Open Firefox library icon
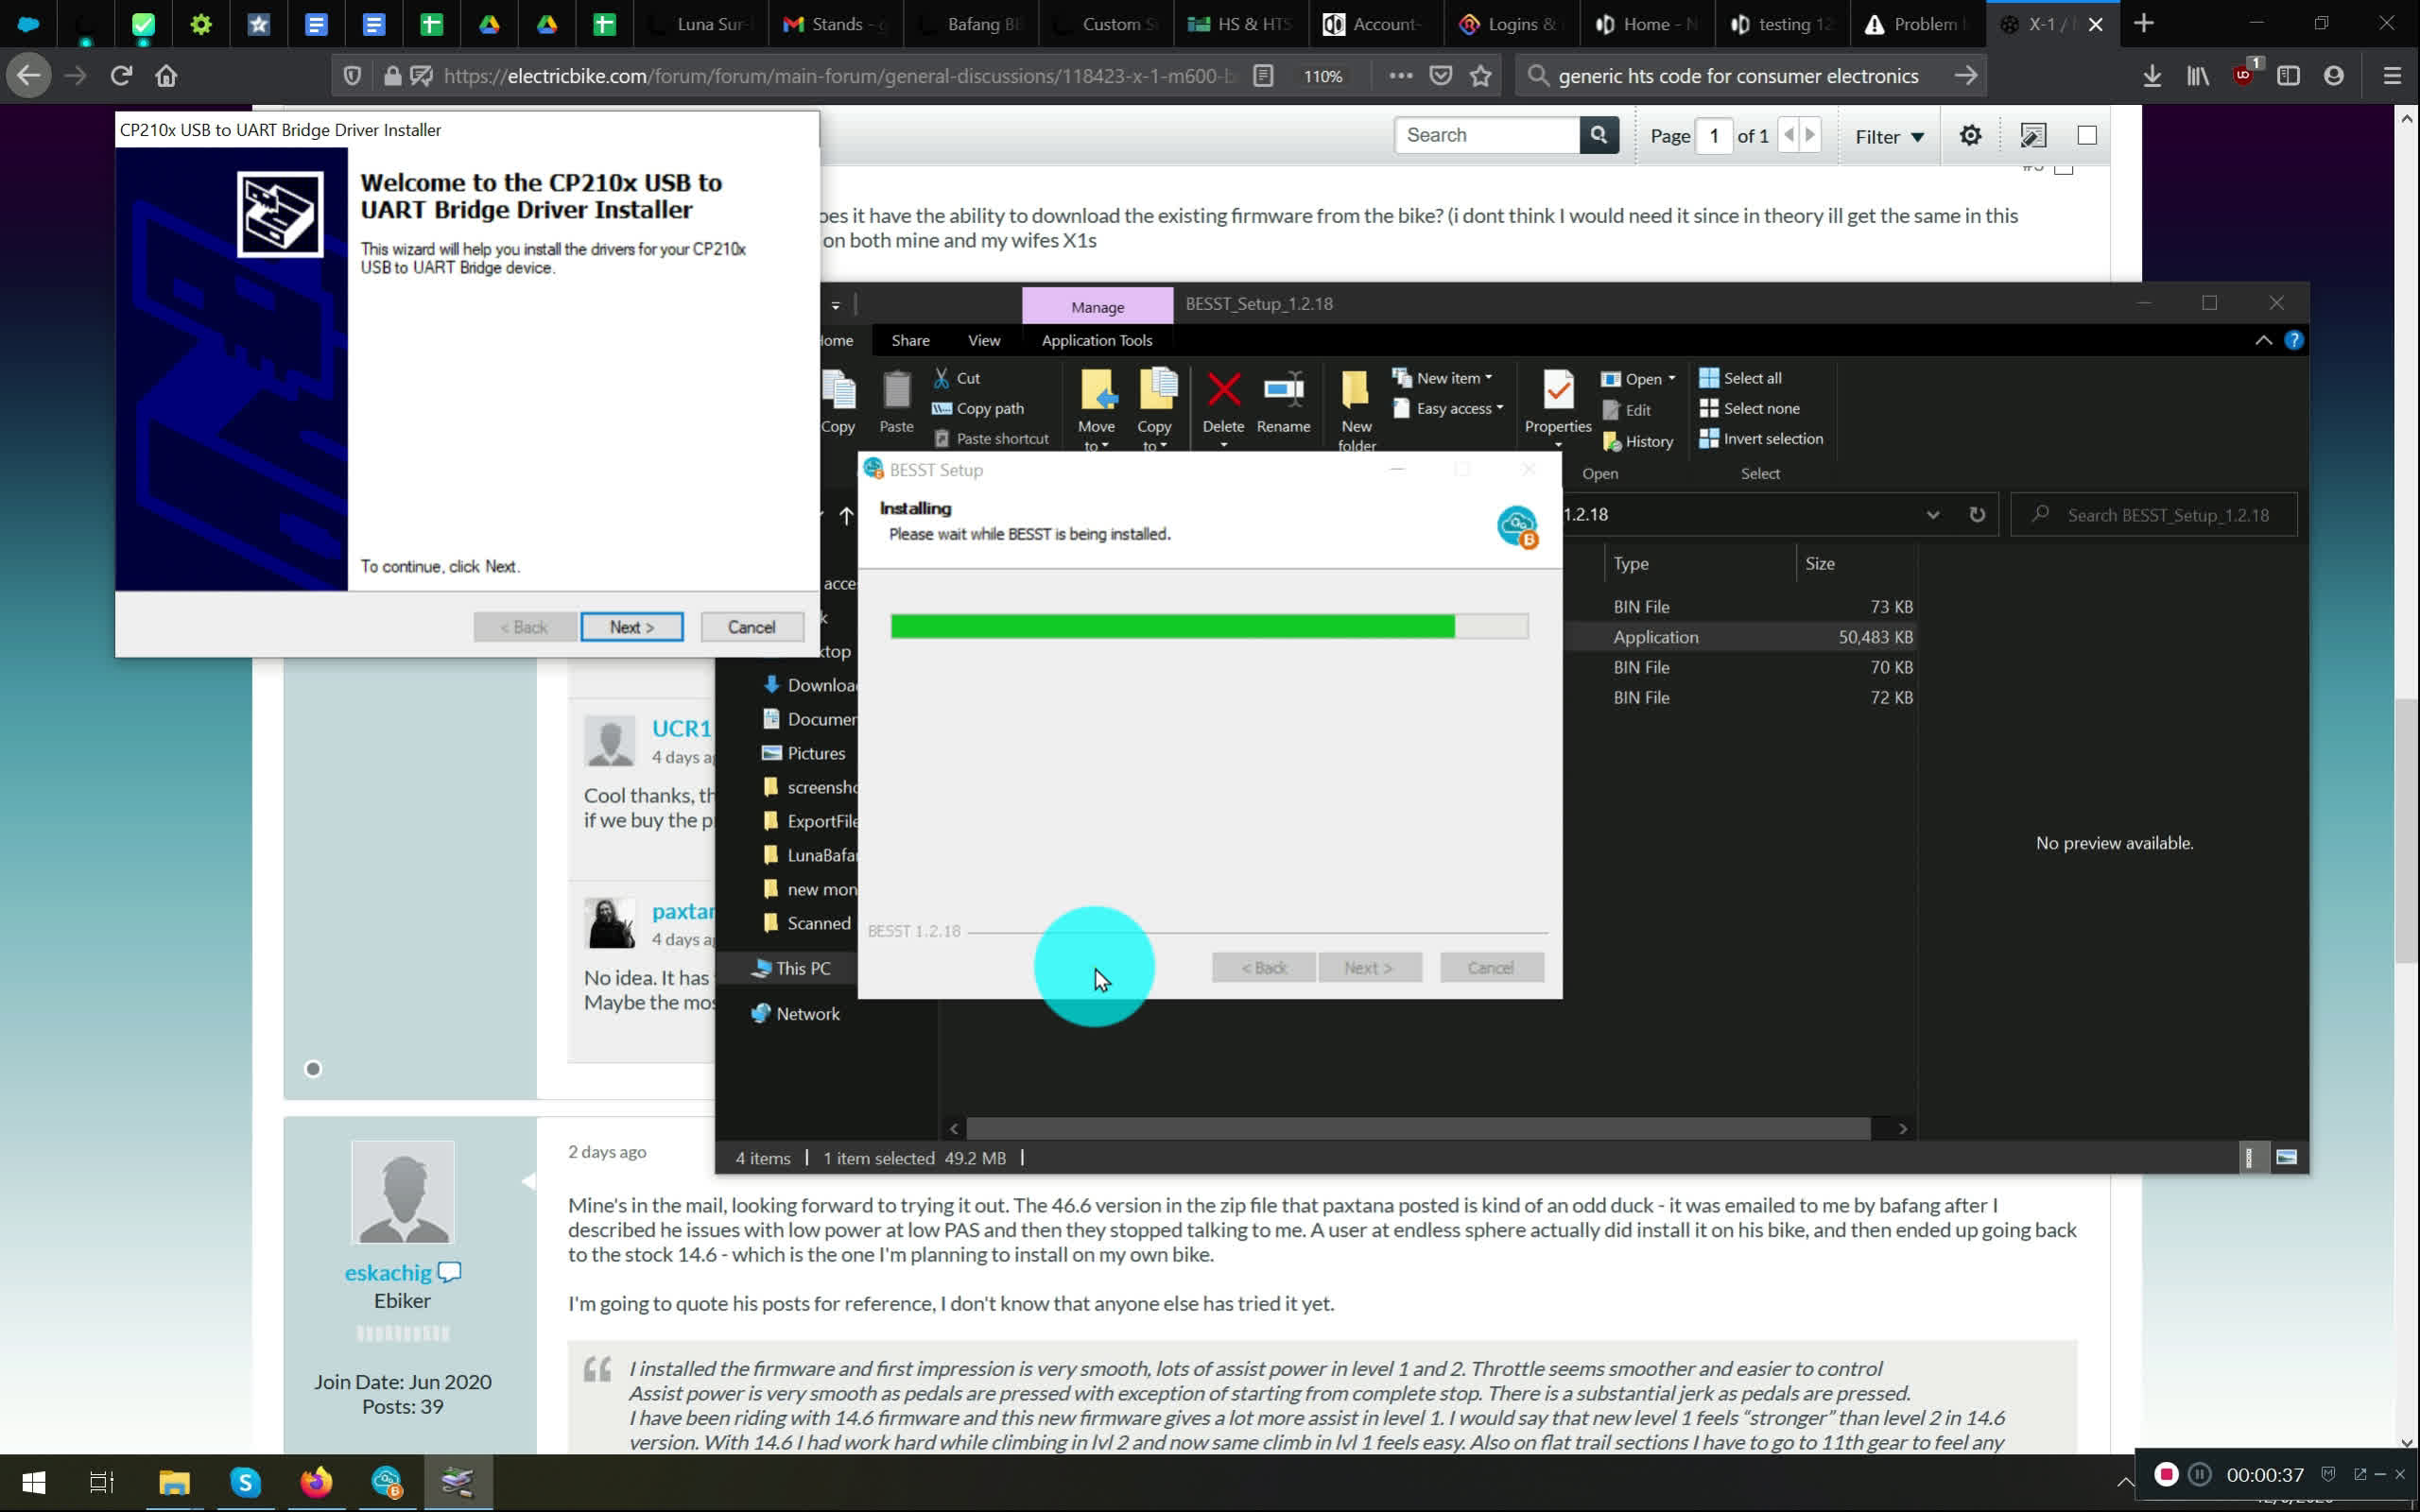Image resolution: width=2420 pixels, height=1512 pixels. pos(2197,76)
